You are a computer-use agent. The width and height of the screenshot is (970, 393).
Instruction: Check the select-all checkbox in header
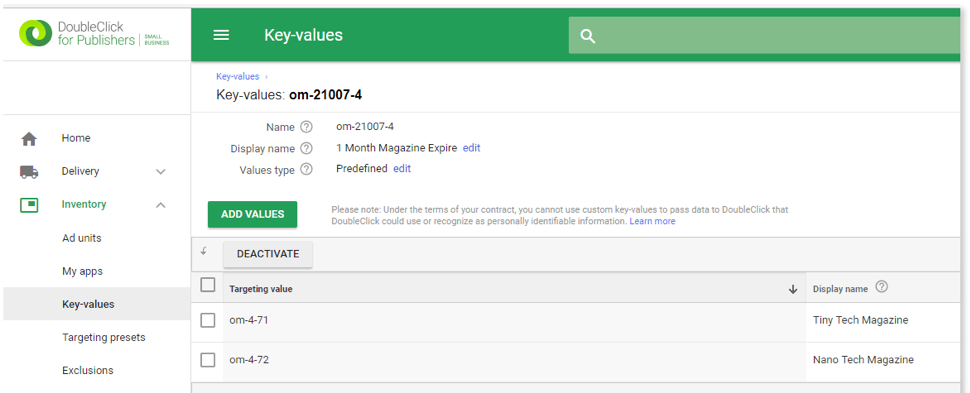coord(208,285)
